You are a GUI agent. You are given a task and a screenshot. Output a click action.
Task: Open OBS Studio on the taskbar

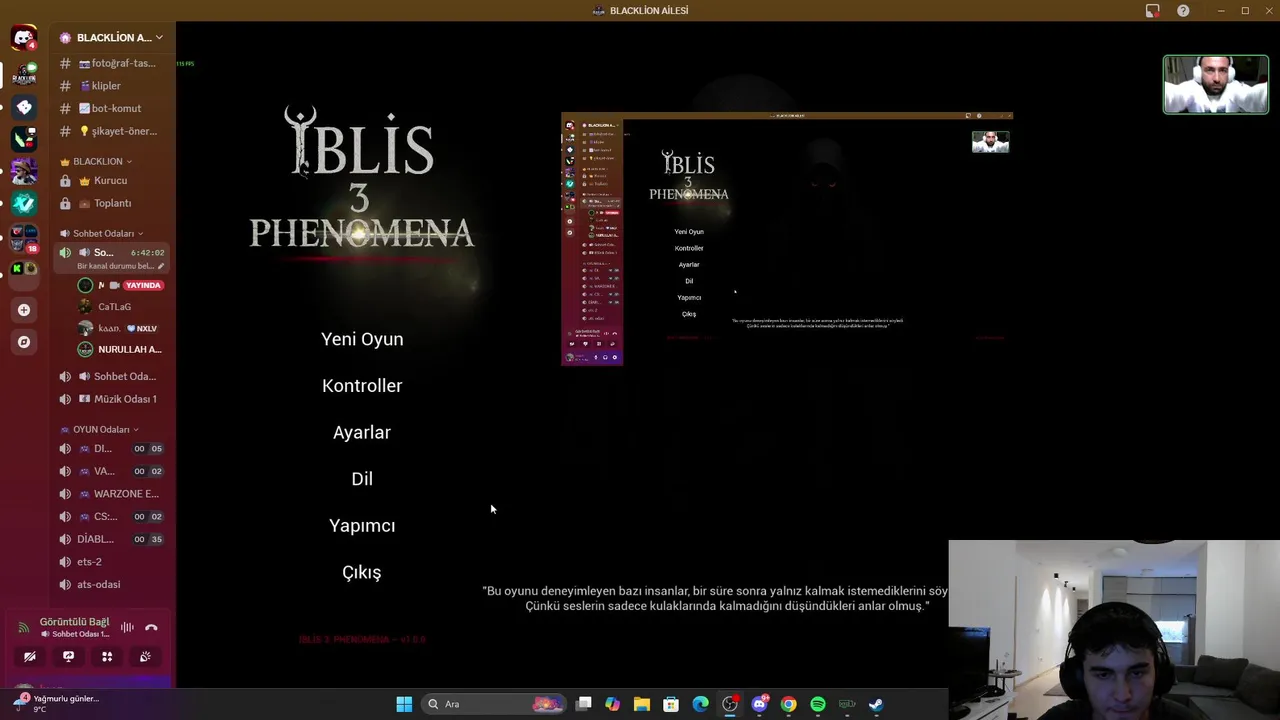point(730,704)
